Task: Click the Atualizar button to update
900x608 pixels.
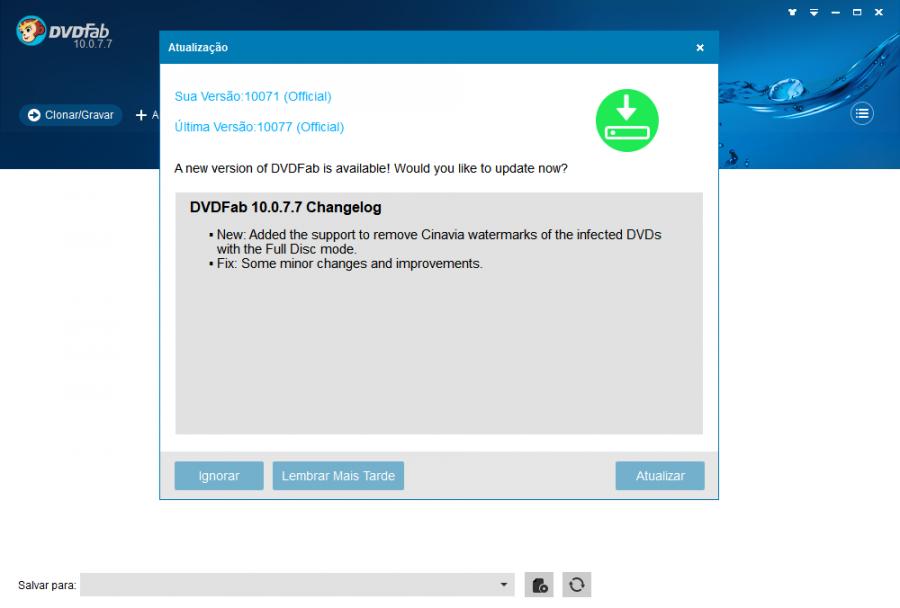Action: pos(660,475)
